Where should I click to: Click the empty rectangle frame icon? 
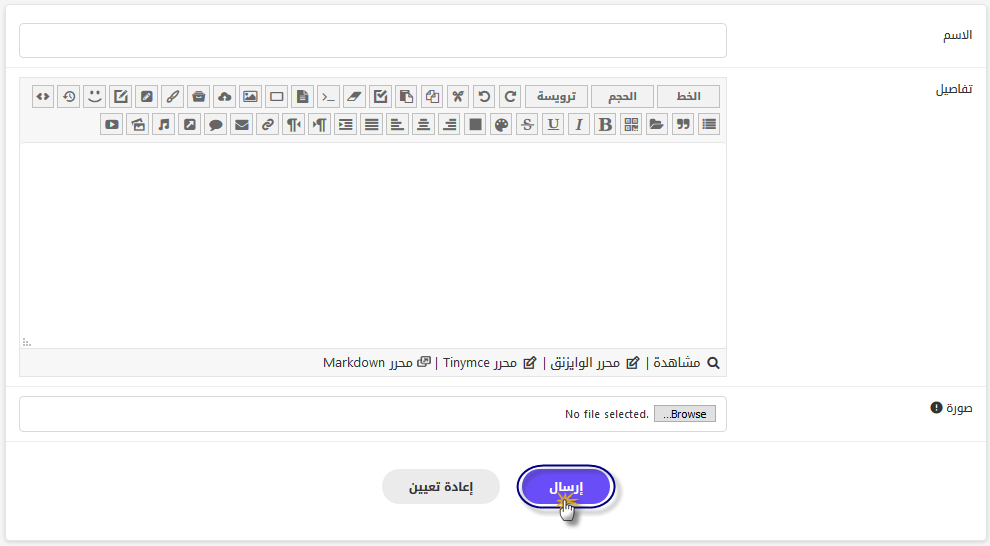click(276, 97)
